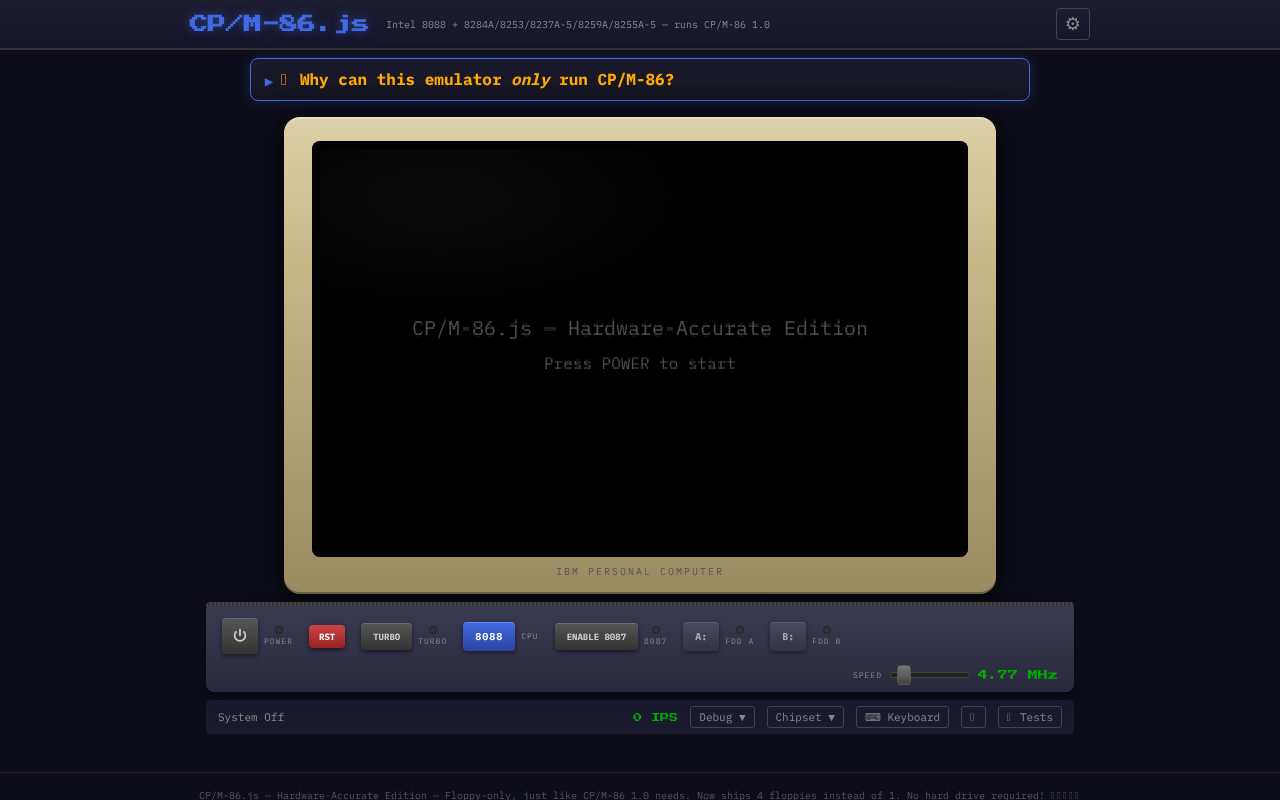Click the '4.77 MHz' speed readout
Image resolution: width=1280 pixels, height=800 pixels.
tap(1017, 675)
